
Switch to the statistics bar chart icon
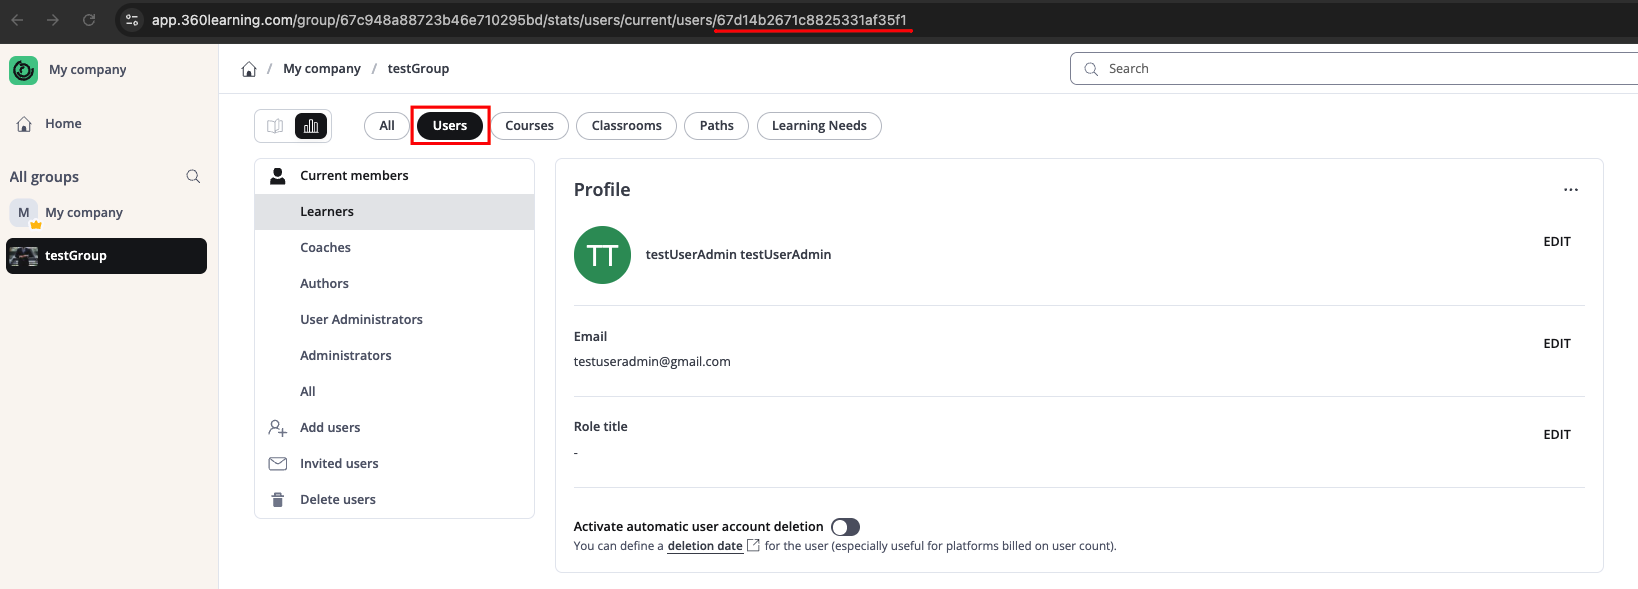pos(311,126)
